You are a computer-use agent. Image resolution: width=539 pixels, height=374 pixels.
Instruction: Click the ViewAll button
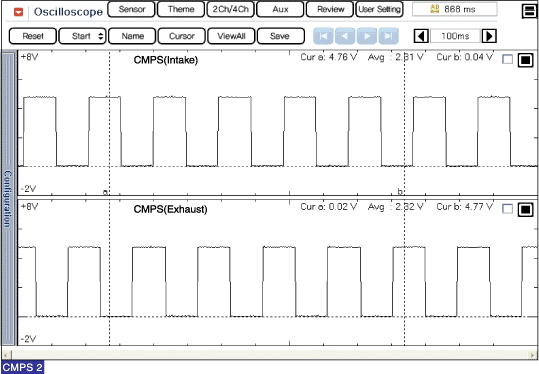point(231,36)
